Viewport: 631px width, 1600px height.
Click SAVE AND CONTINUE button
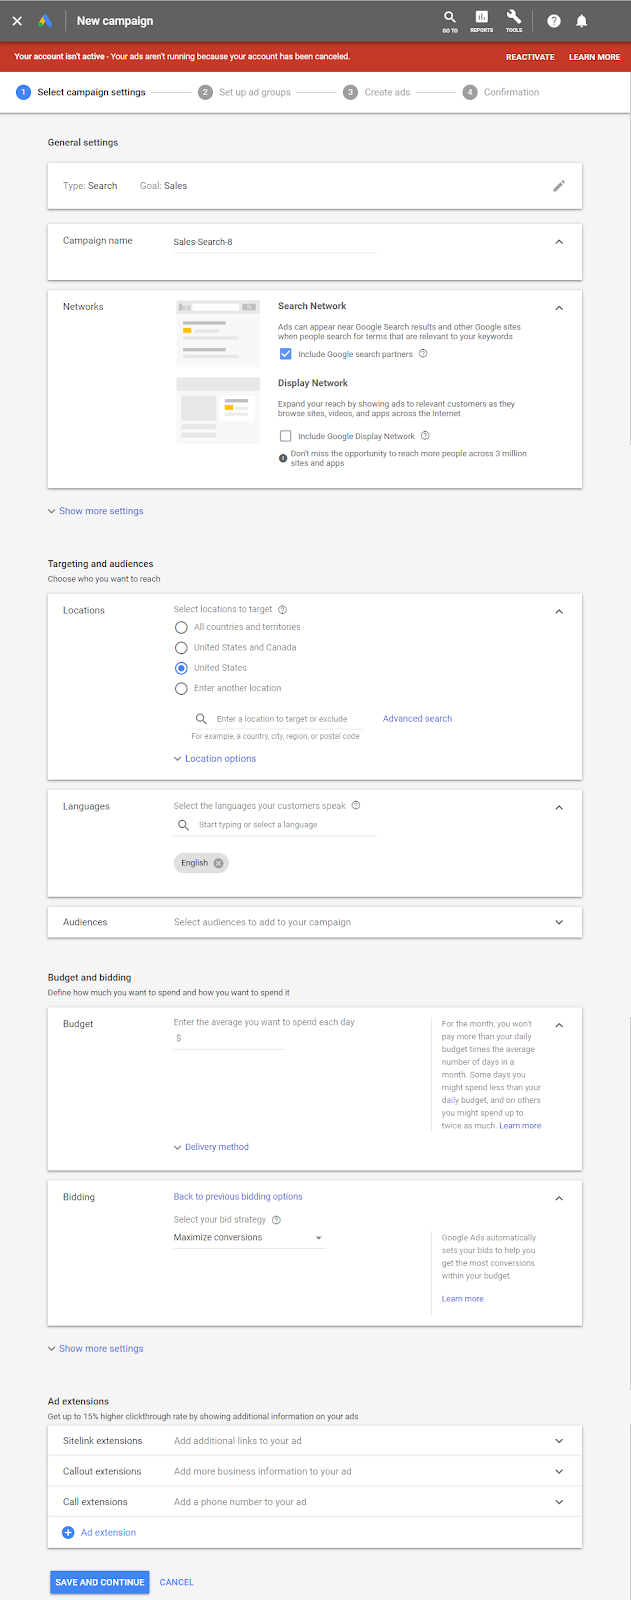(x=100, y=1582)
